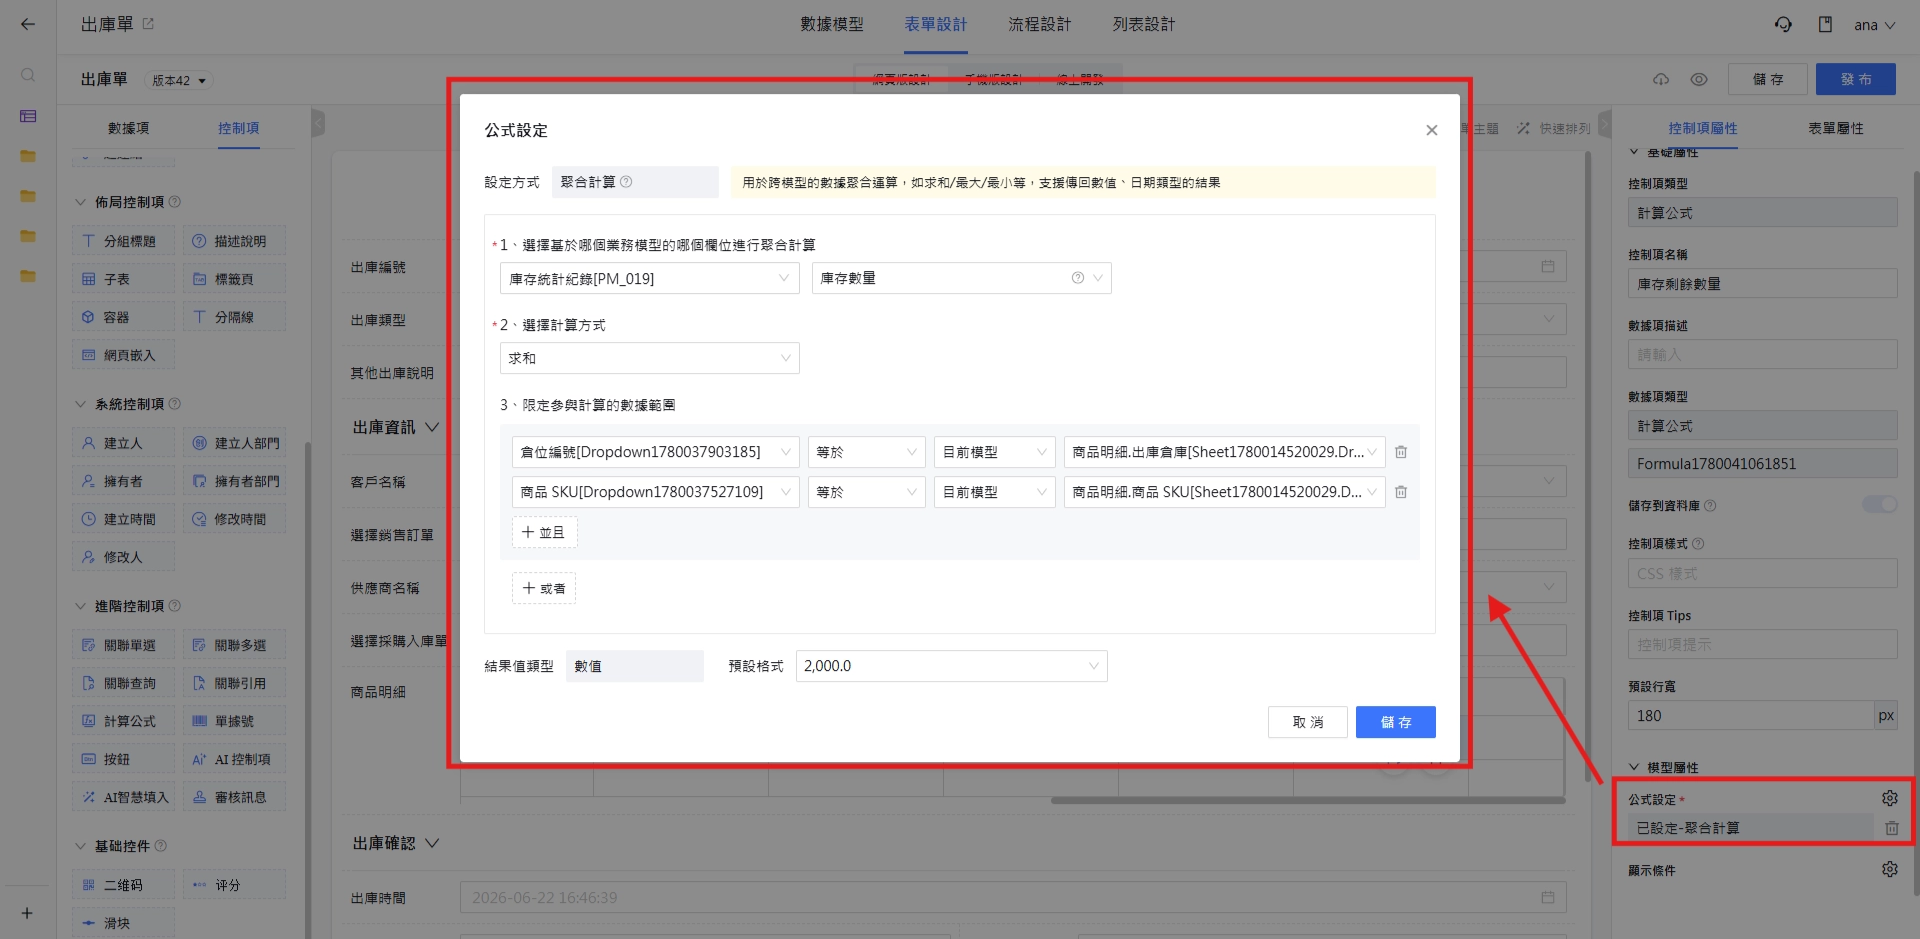Image resolution: width=1920 pixels, height=939 pixels.
Task: Open the 等於 operator dropdown in 倉位編號 row
Action: (x=867, y=452)
